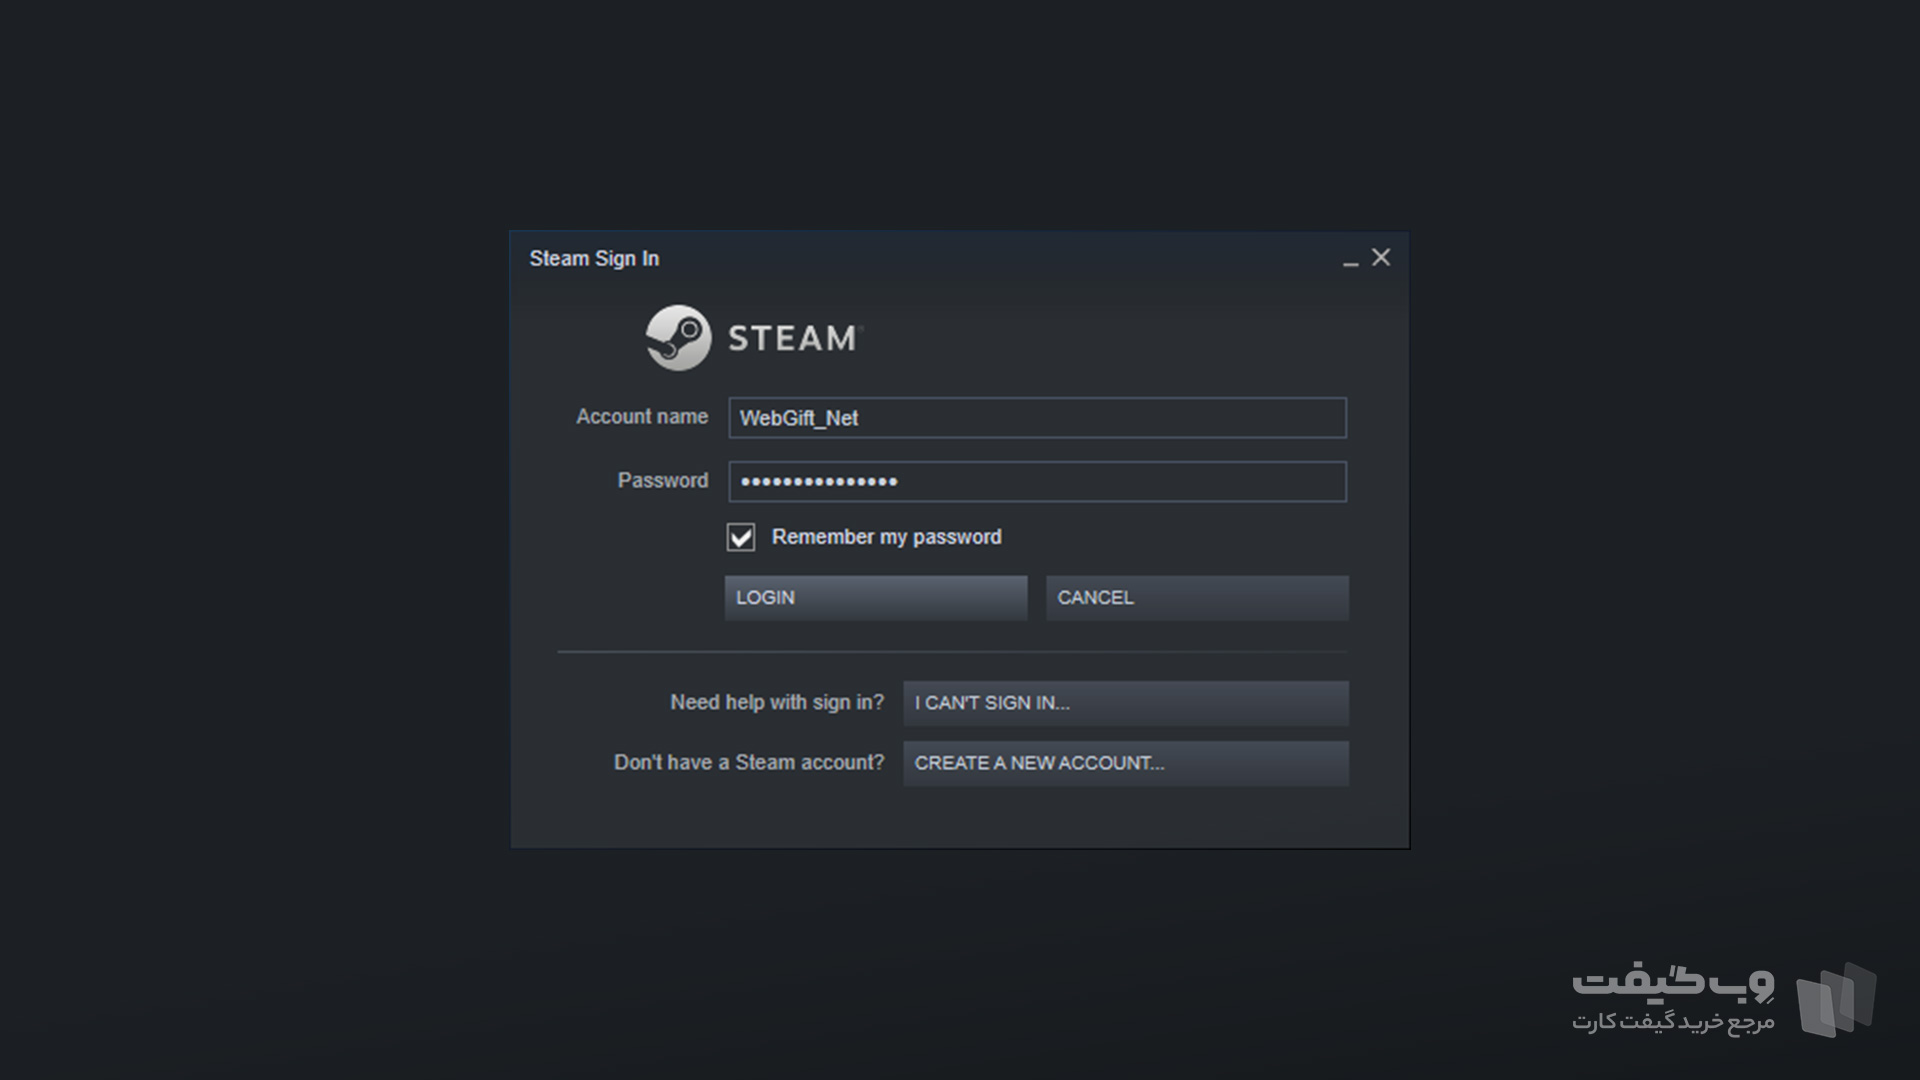1920x1080 pixels.
Task: Click the LOGIN button
Action: (x=876, y=598)
